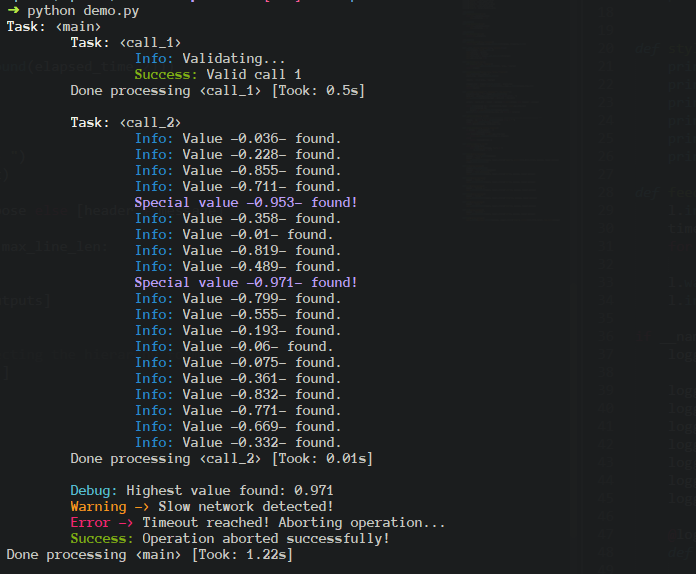Click the 'python demo.py' command text
The image size is (696, 574).
83,11
